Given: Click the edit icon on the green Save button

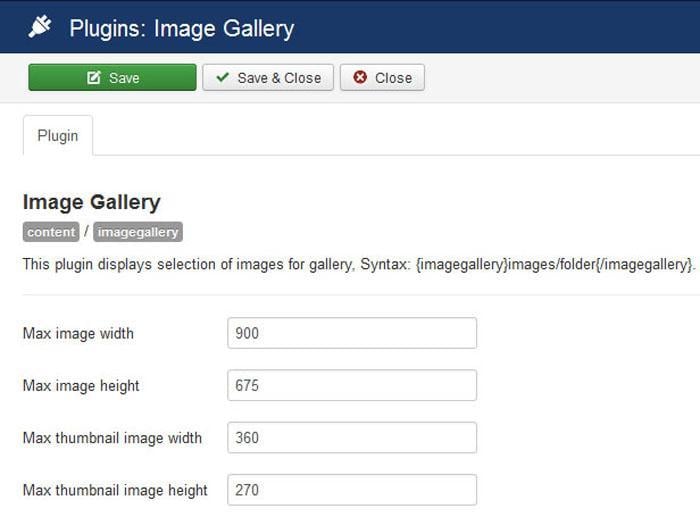Looking at the screenshot, I should point(95,78).
